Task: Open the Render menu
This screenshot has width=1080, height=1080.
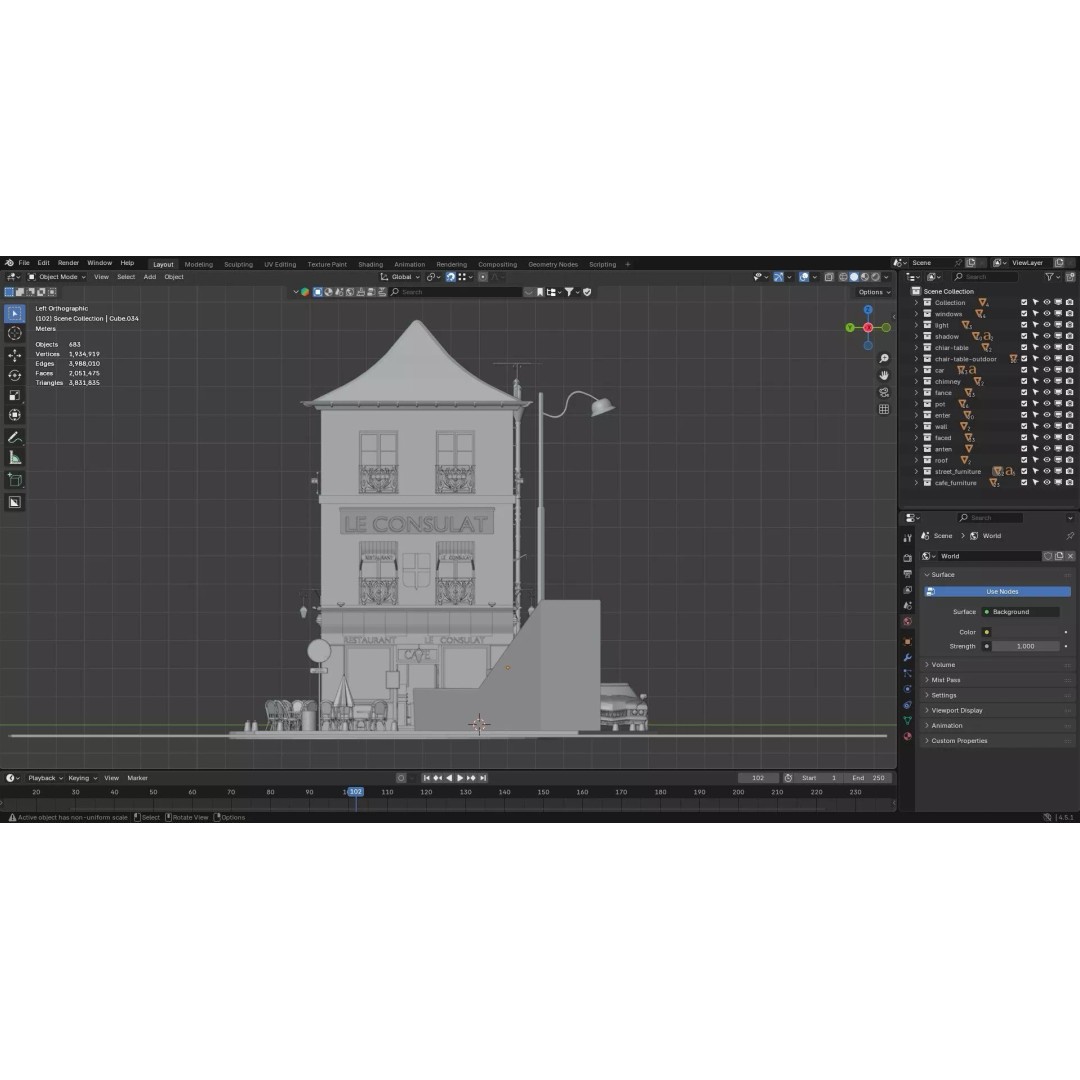Action: [x=68, y=263]
